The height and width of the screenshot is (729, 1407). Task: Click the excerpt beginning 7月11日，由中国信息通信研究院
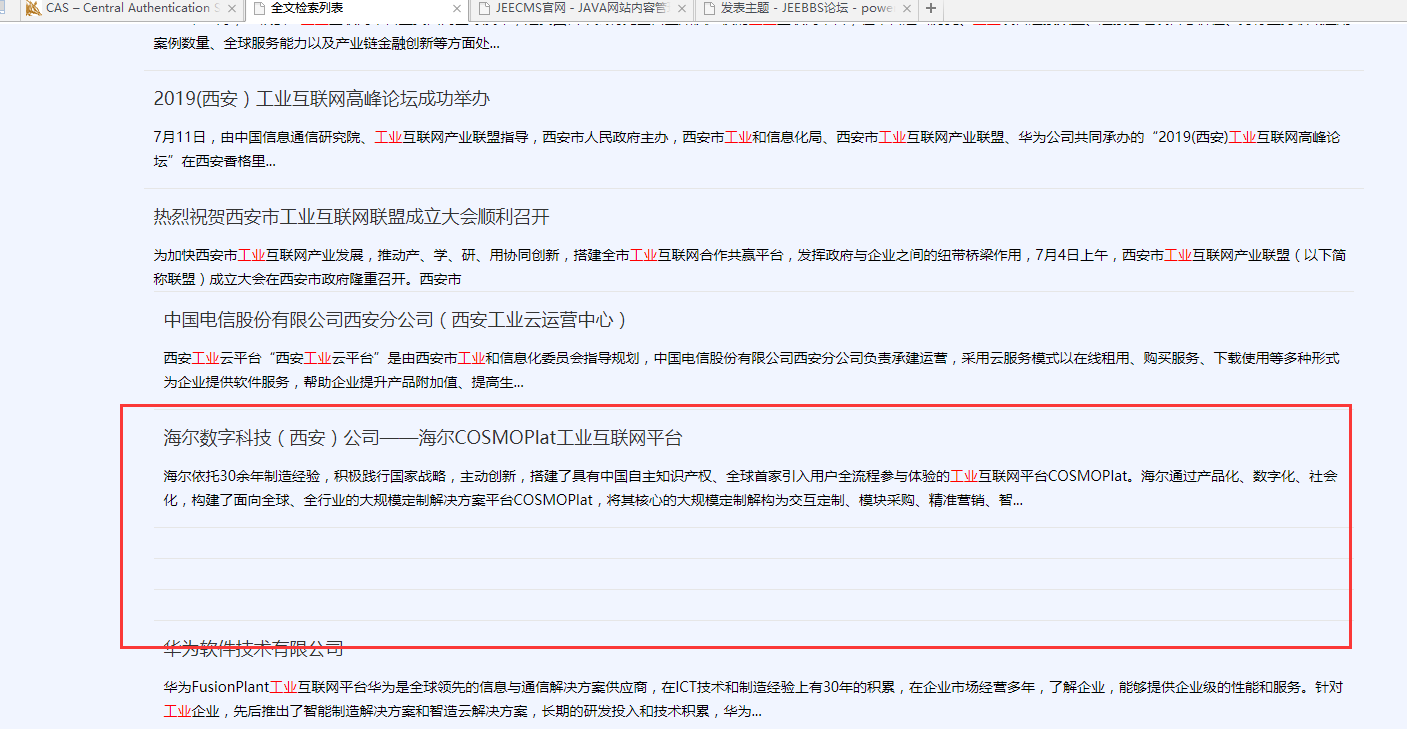click(747, 149)
